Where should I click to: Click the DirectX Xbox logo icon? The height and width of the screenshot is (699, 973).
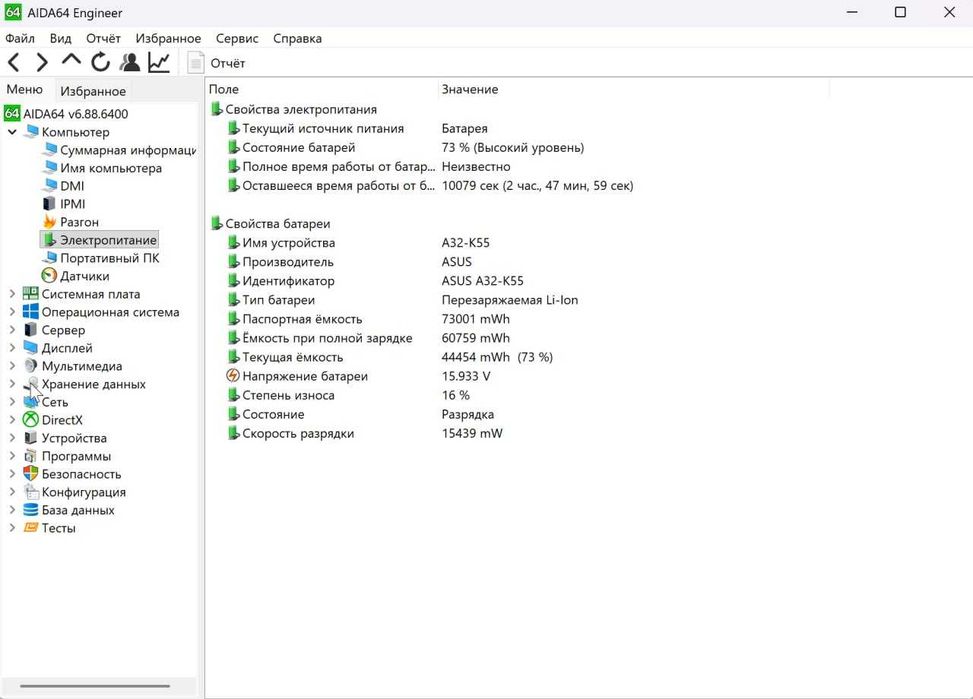tap(30, 420)
